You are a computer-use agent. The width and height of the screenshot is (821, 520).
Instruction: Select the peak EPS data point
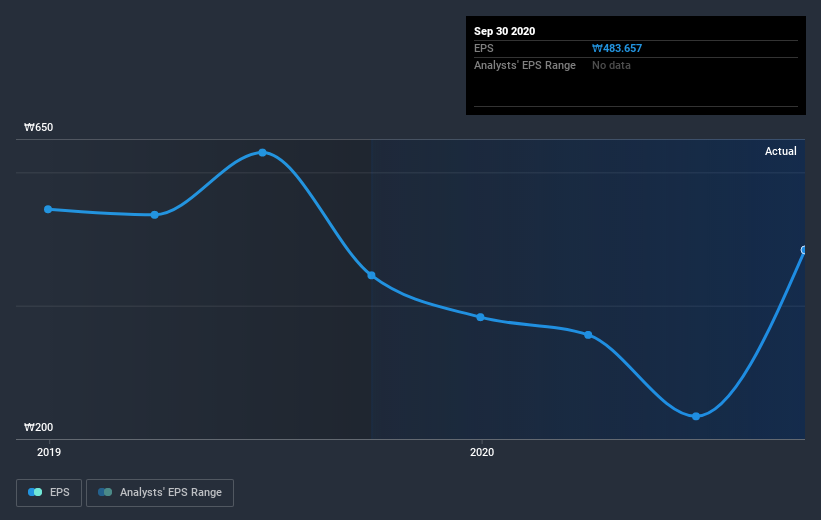(x=262, y=152)
